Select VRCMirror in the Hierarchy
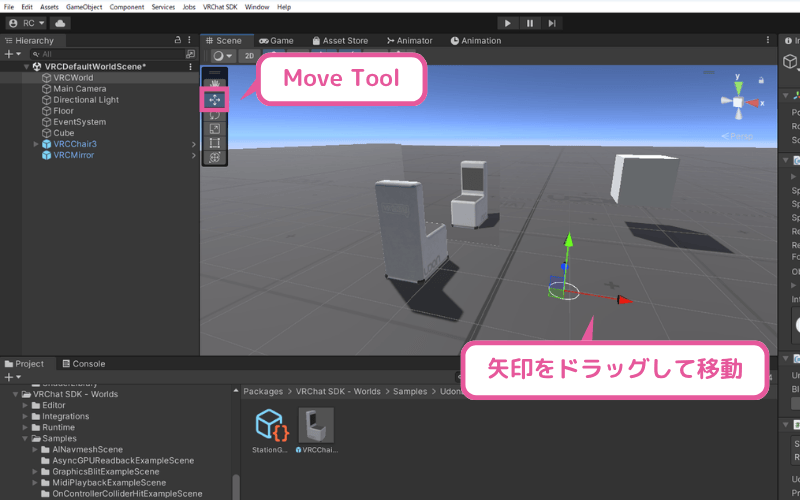The width and height of the screenshot is (800, 500). (x=73, y=155)
